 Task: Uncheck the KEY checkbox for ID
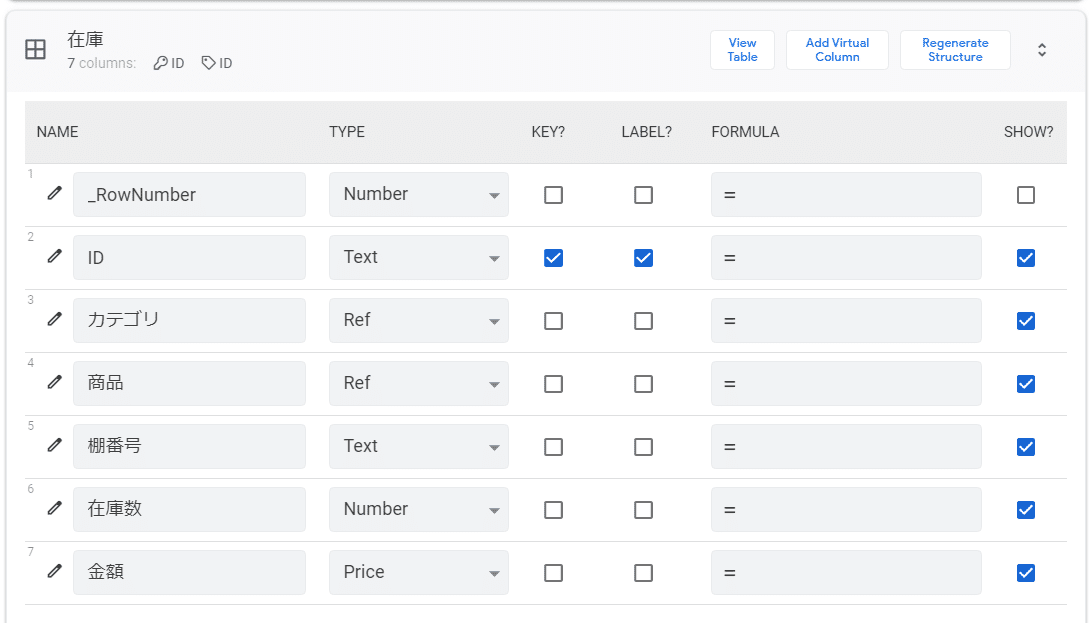click(x=553, y=258)
